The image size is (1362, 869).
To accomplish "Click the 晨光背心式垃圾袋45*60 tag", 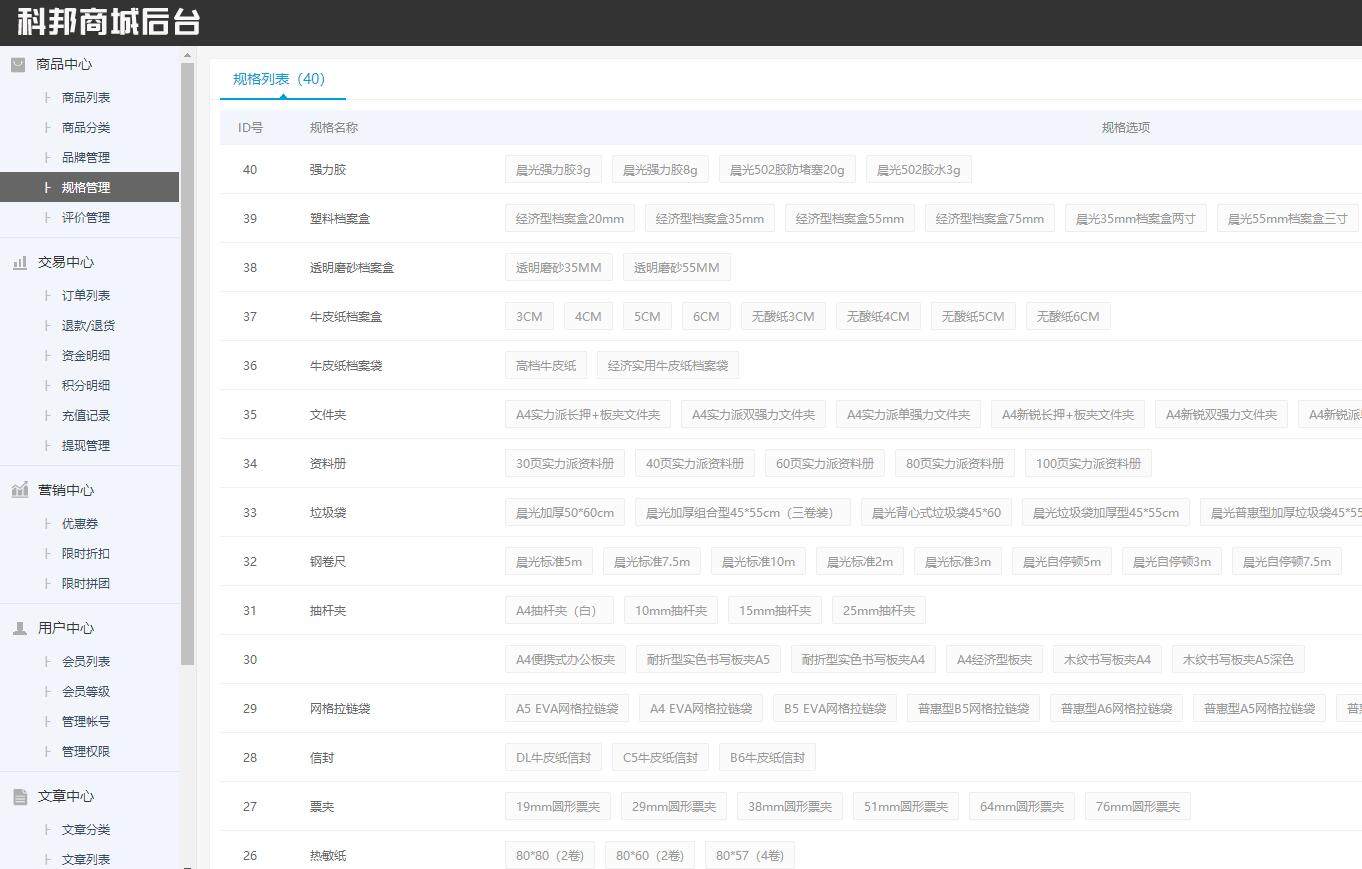I will [936, 513].
